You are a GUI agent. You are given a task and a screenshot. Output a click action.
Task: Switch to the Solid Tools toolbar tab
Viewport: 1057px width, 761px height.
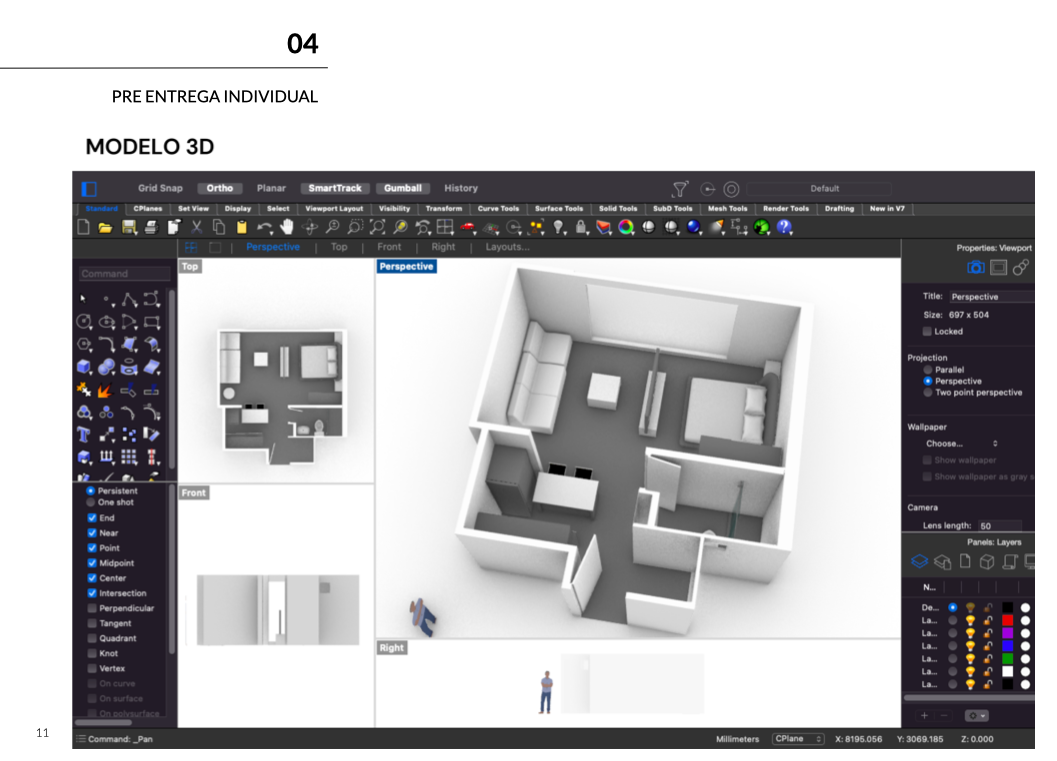(x=618, y=209)
